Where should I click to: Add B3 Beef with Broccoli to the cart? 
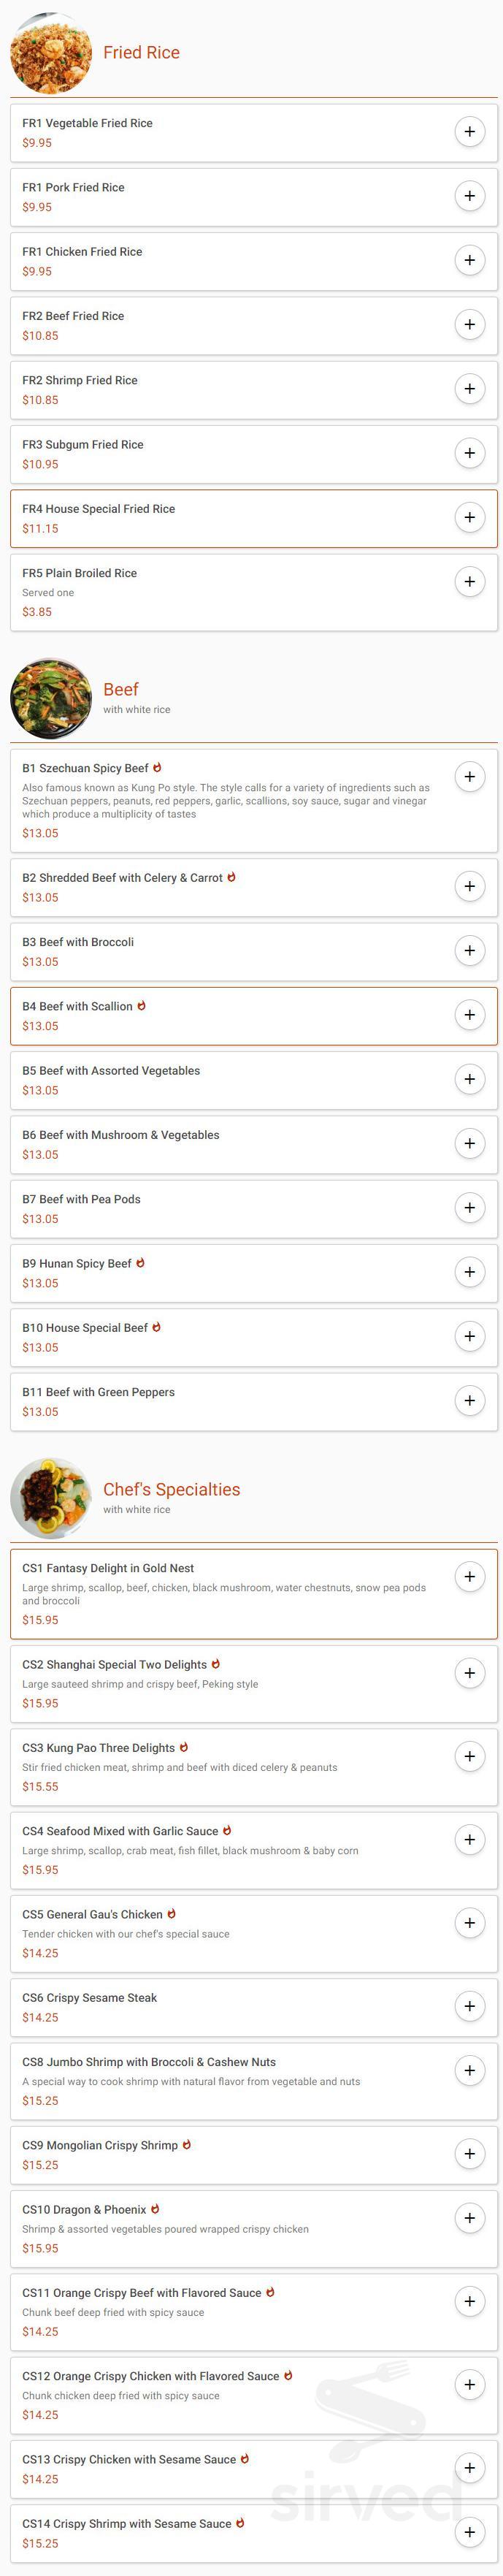pos(470,950)
